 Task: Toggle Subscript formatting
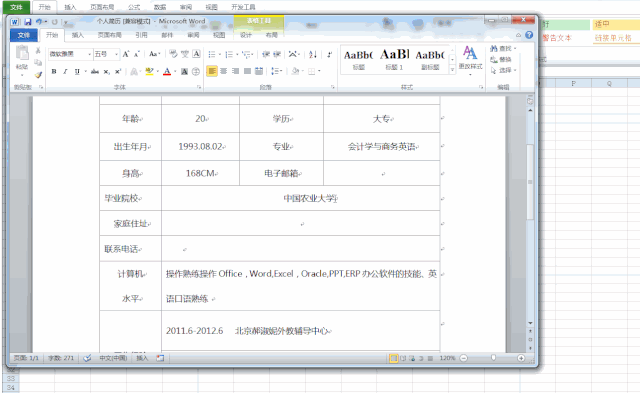(x=106, y=71)
